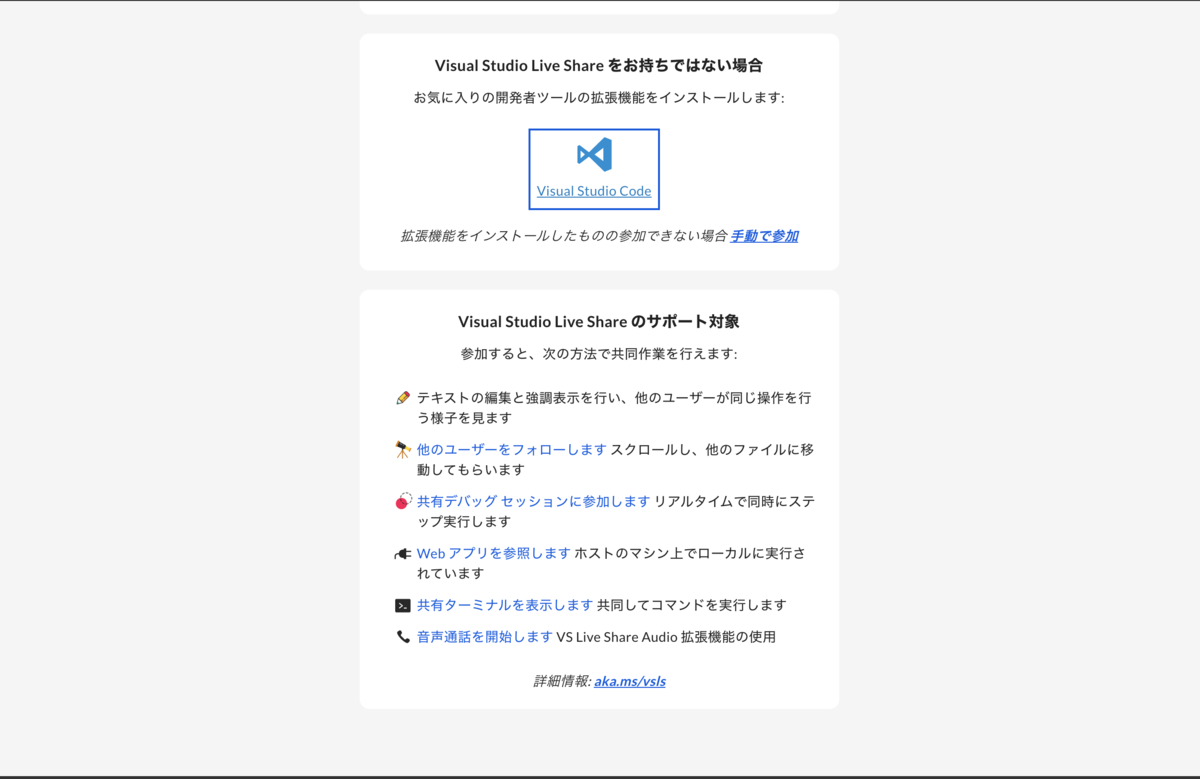Screen dimensions: 1200x779
Task: Open 共有デバッグ セッションに参加します link
Action: [534, 502]
